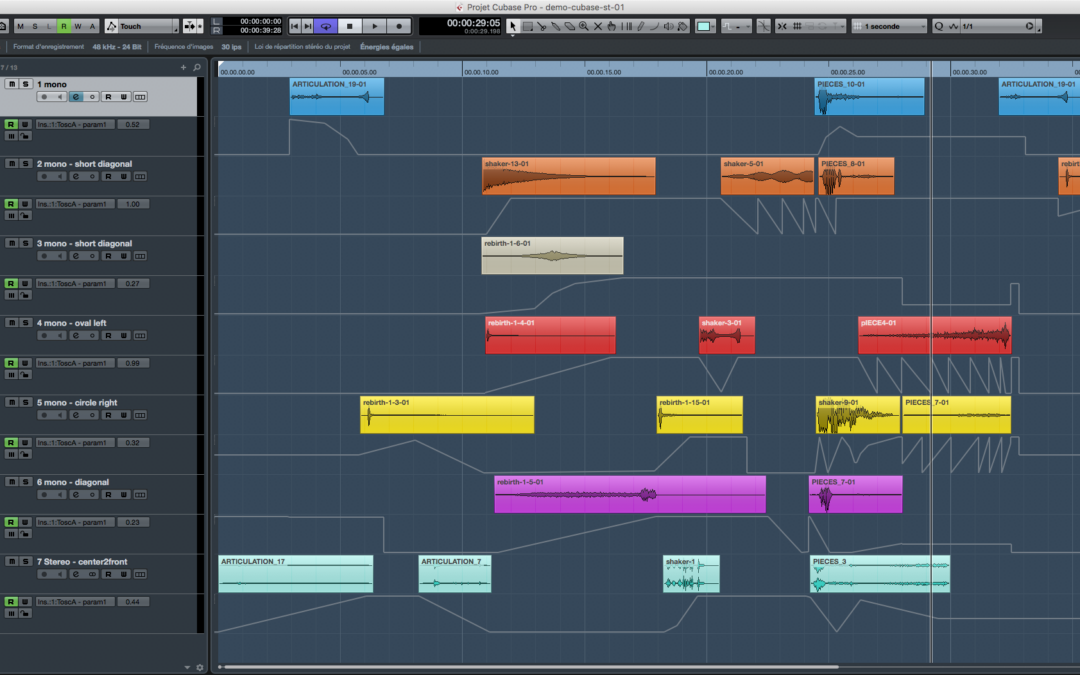
Task: Select the Range Selection tool
Action: click(x=527, y=26)
